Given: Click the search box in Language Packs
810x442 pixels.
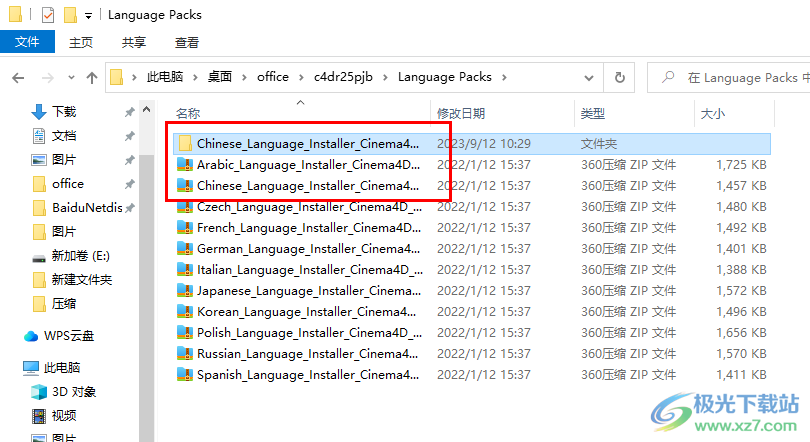Looking at the screenshot, I should click(x=728, y=77).
